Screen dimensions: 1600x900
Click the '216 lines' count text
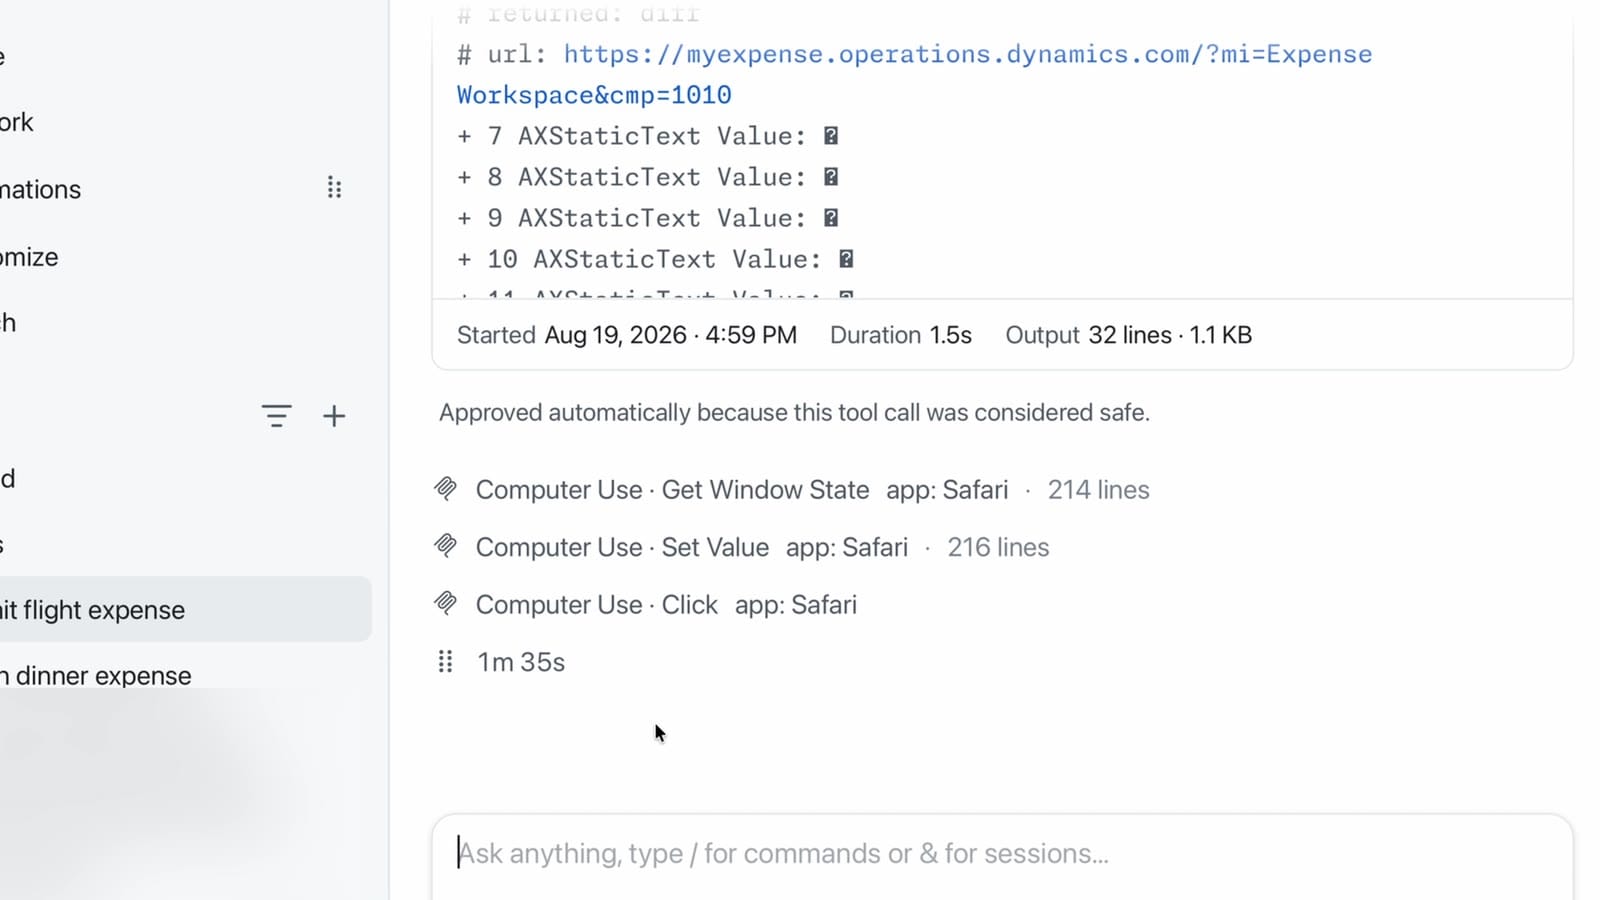[998, 547]
